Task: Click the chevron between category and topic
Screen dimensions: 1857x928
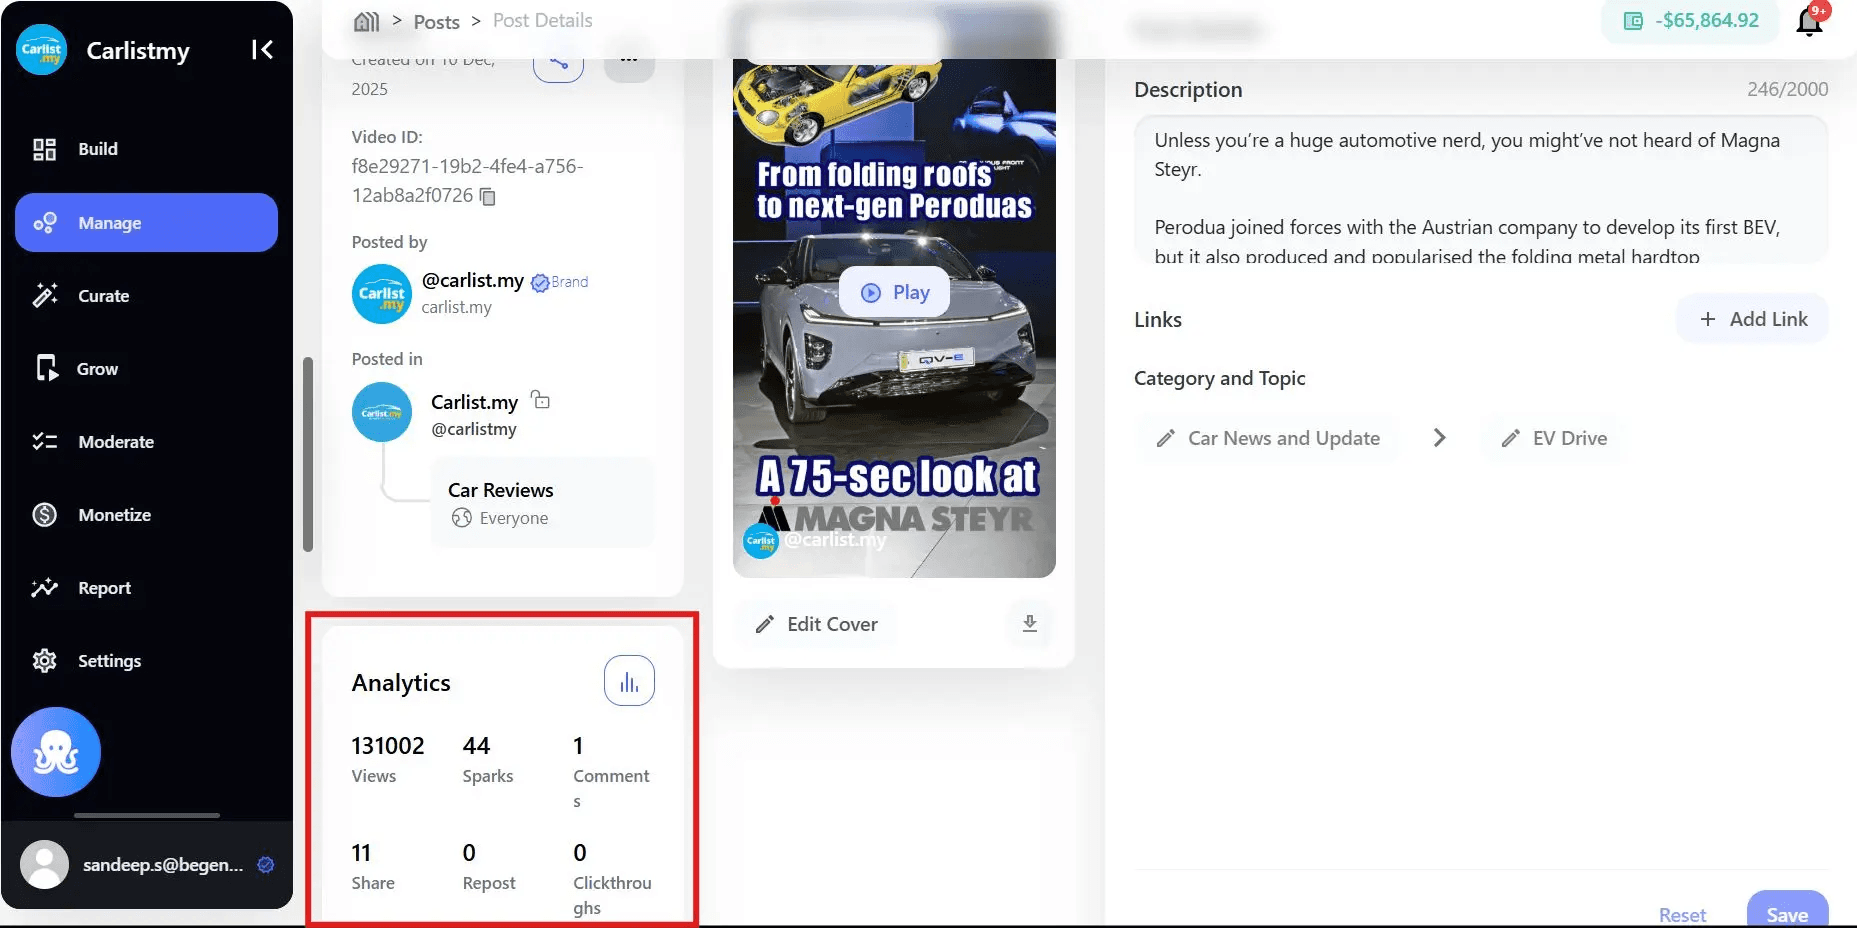Action: [1439, 438]
